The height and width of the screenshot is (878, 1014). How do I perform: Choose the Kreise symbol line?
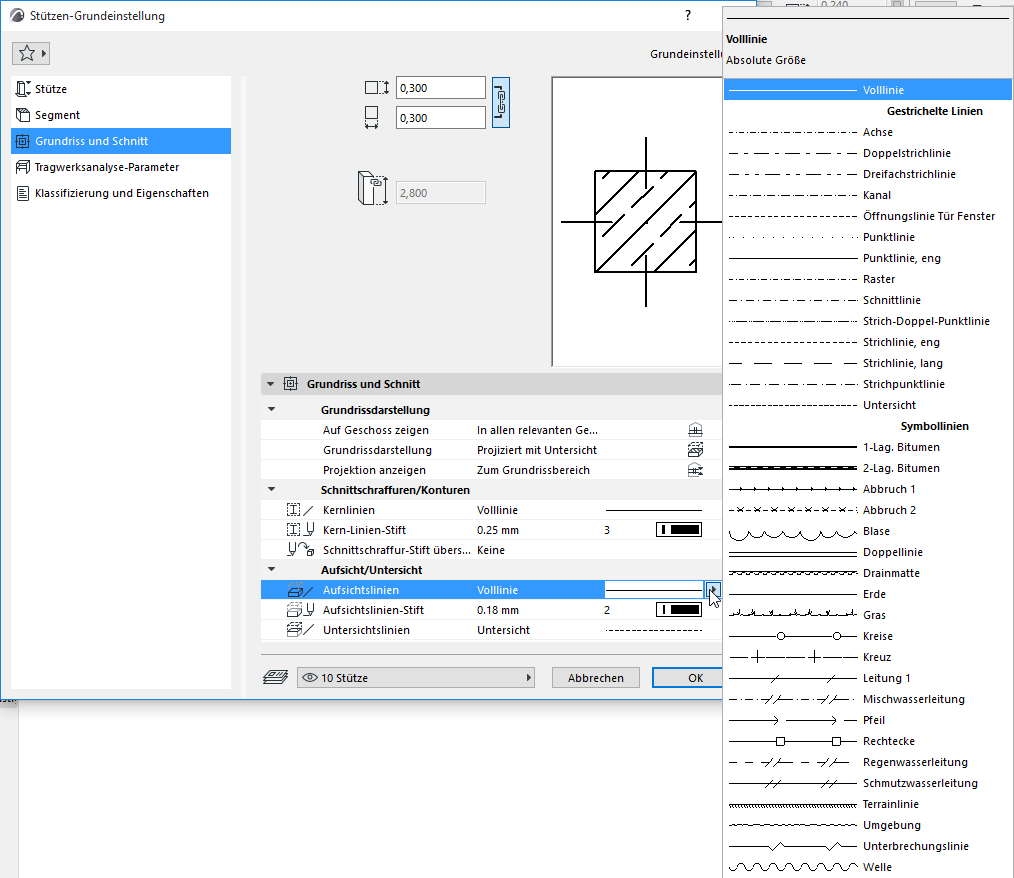tap(868, 636)
